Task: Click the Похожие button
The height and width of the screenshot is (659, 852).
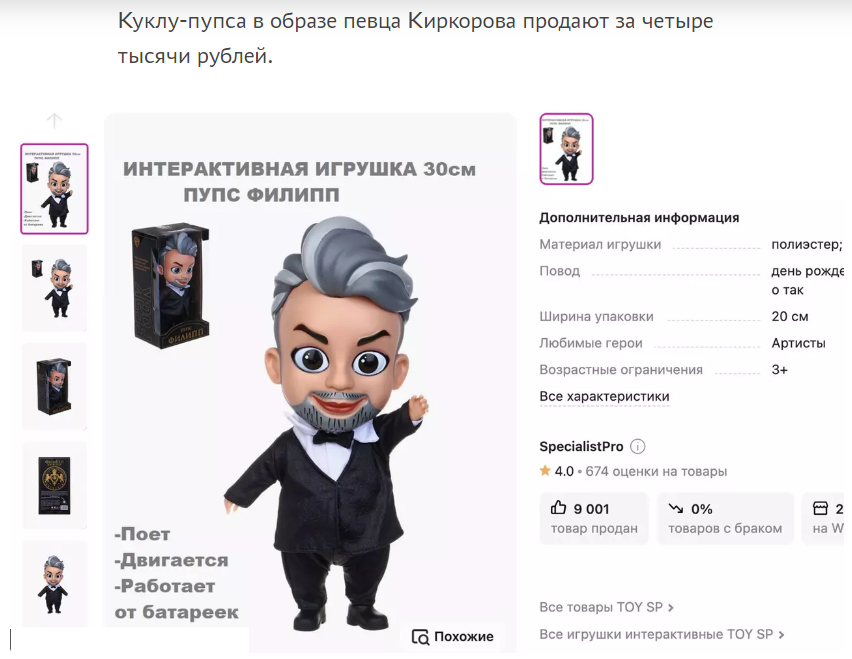Action: click(453, 637)
